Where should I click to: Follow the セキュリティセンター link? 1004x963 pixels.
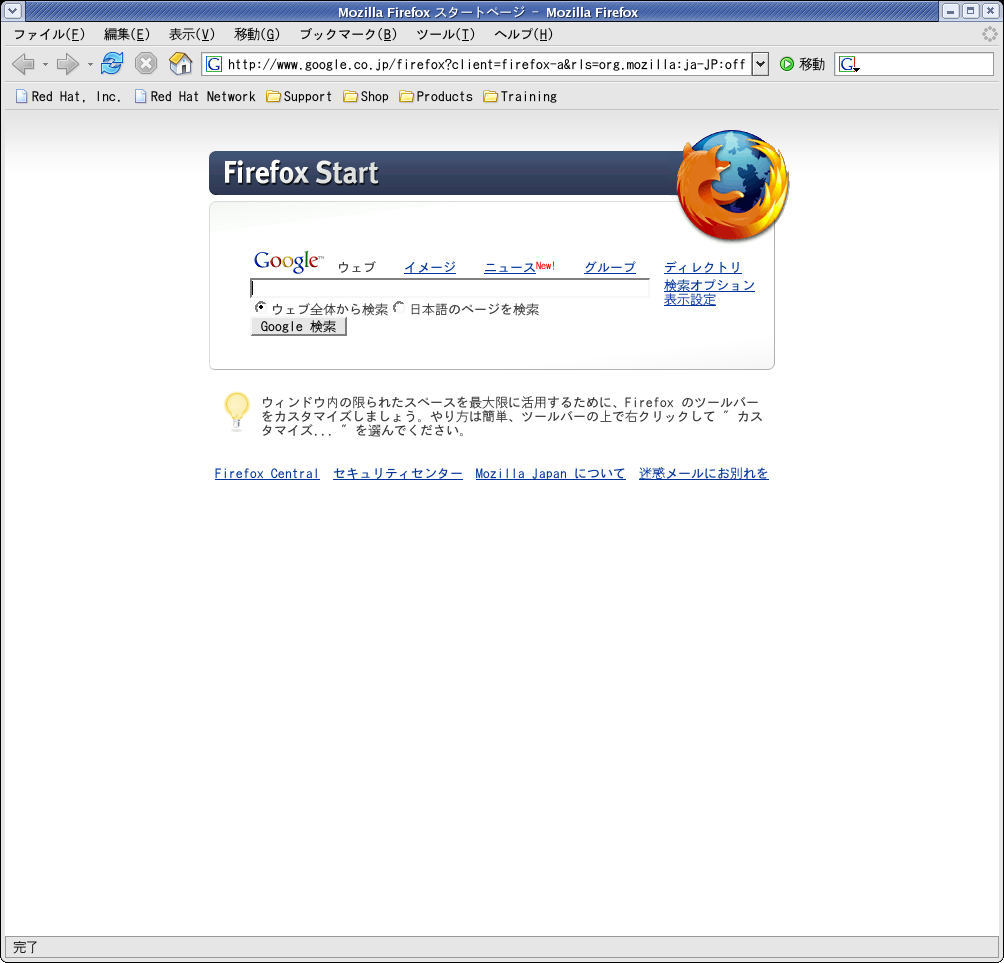click(x=398, y=474)
